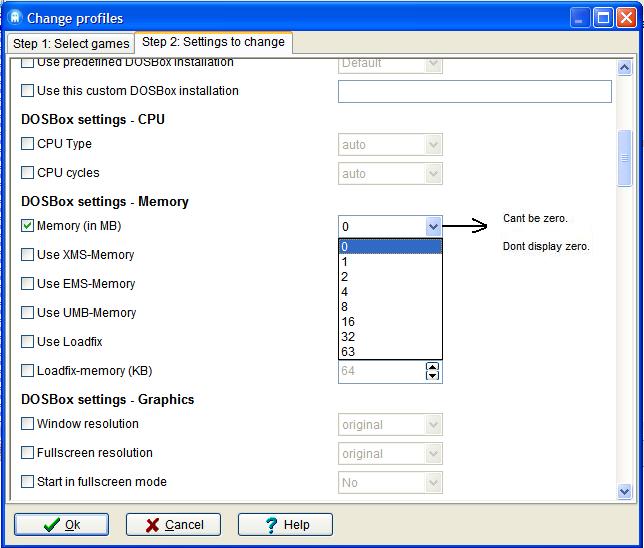The width and height of the screenshot is (644, 548).
Task: Enable Start in fullscreen mode checkbox
Action: [28, 482]
